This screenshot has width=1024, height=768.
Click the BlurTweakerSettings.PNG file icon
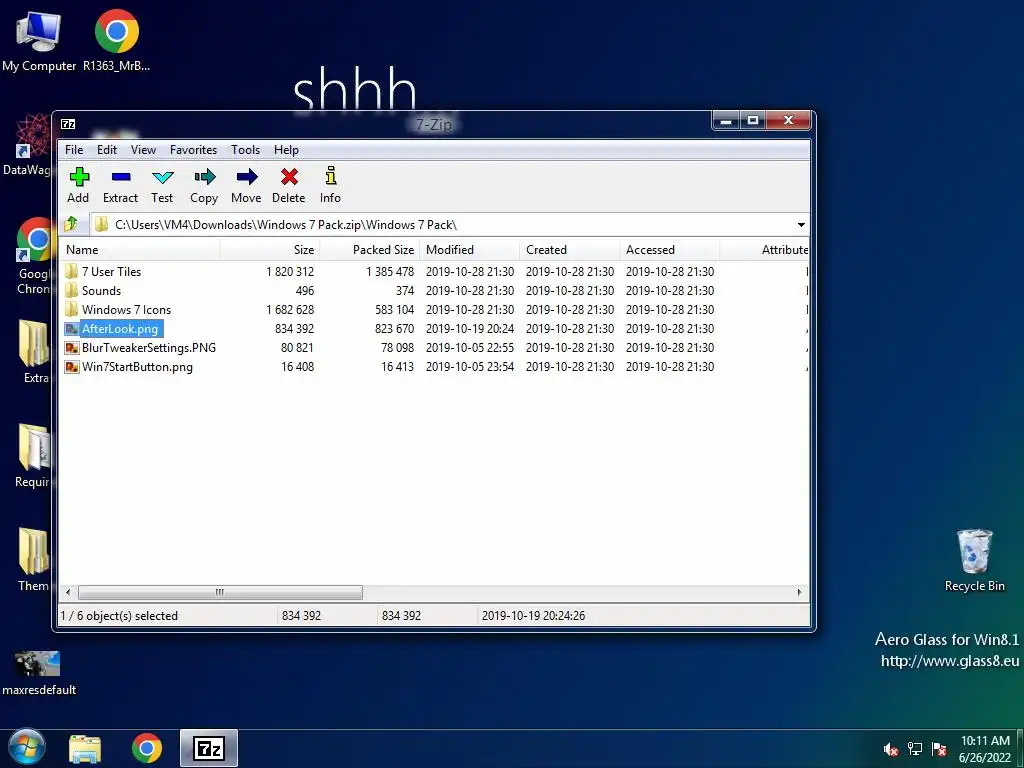click(72, 347)
